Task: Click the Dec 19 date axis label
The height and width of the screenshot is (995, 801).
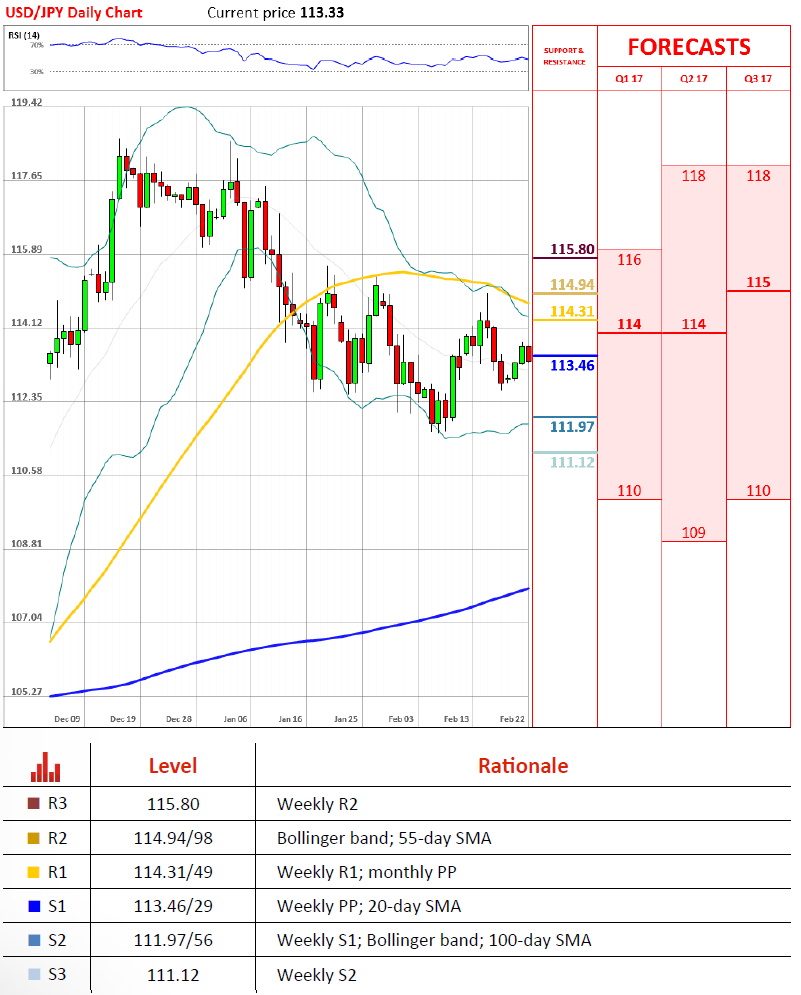Action: 123,719
